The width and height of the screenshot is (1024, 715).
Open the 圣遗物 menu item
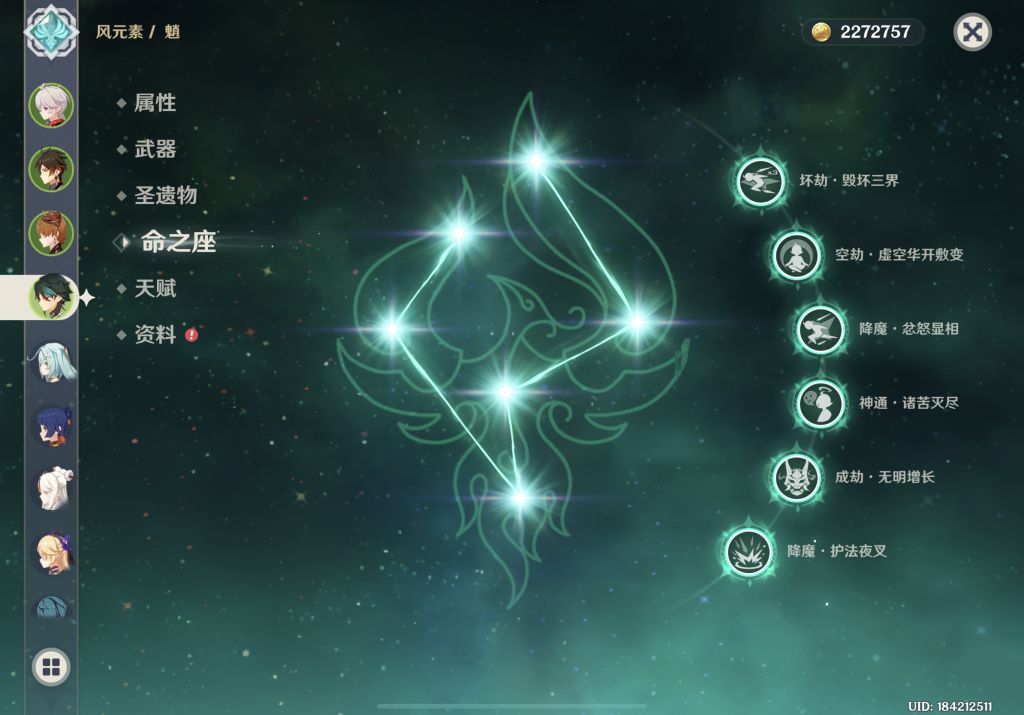(x=165, y=195)
